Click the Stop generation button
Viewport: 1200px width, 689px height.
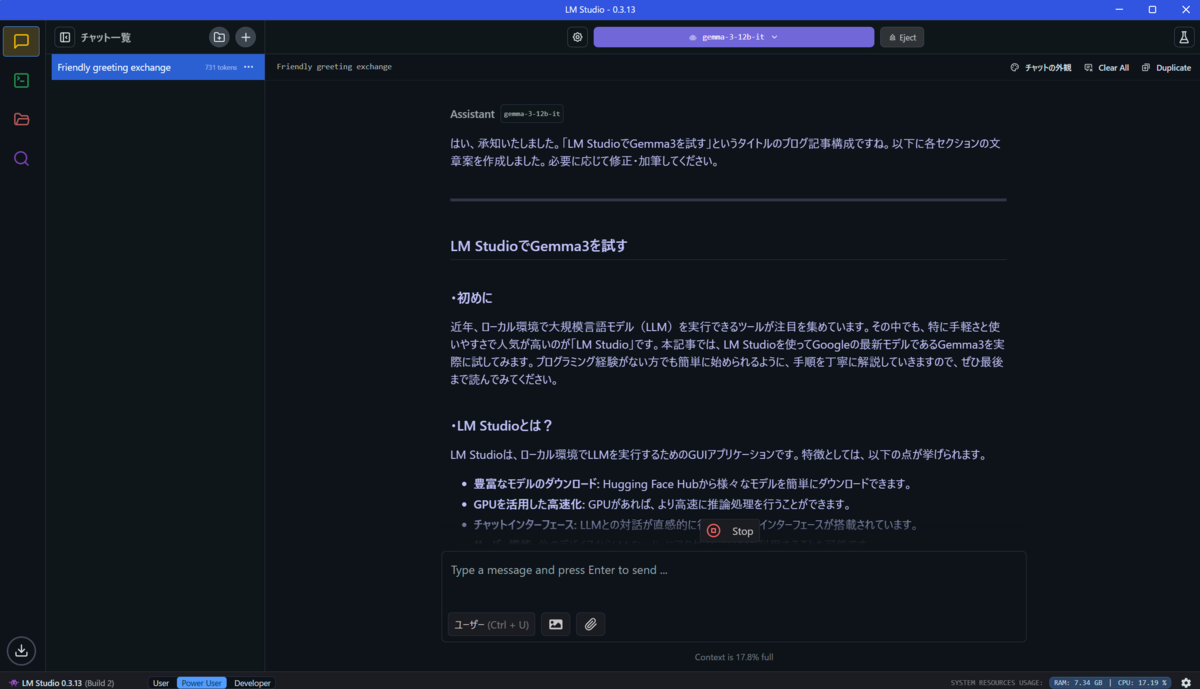[730, 531]
